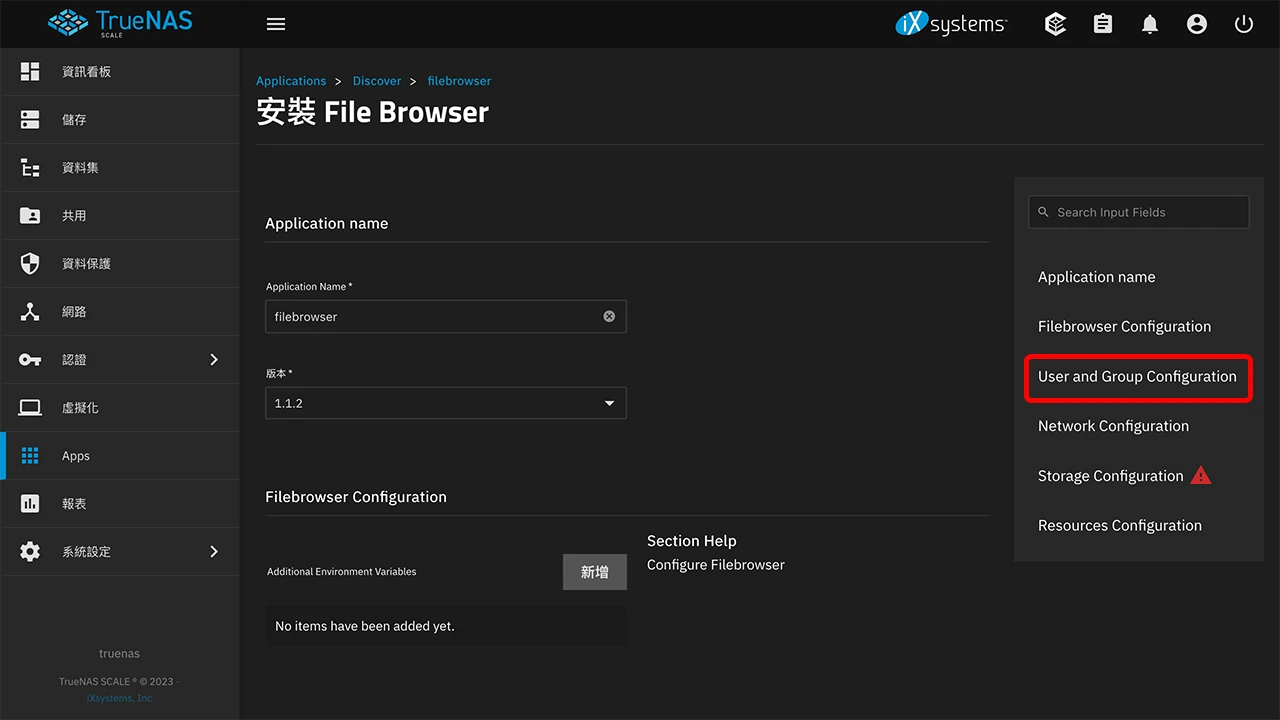Screen dimensions: 1280x720
Task: Open the user account icon
Action: pyautogui.click(x=1197, y=24)
